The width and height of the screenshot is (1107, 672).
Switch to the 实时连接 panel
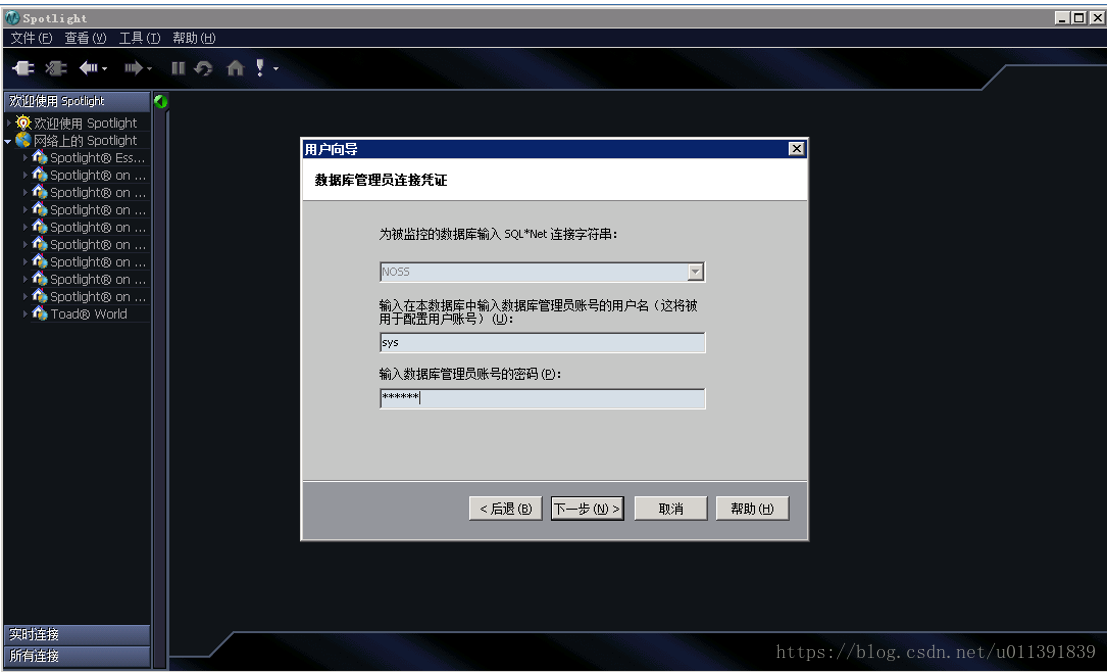click(x=77, y=635)
